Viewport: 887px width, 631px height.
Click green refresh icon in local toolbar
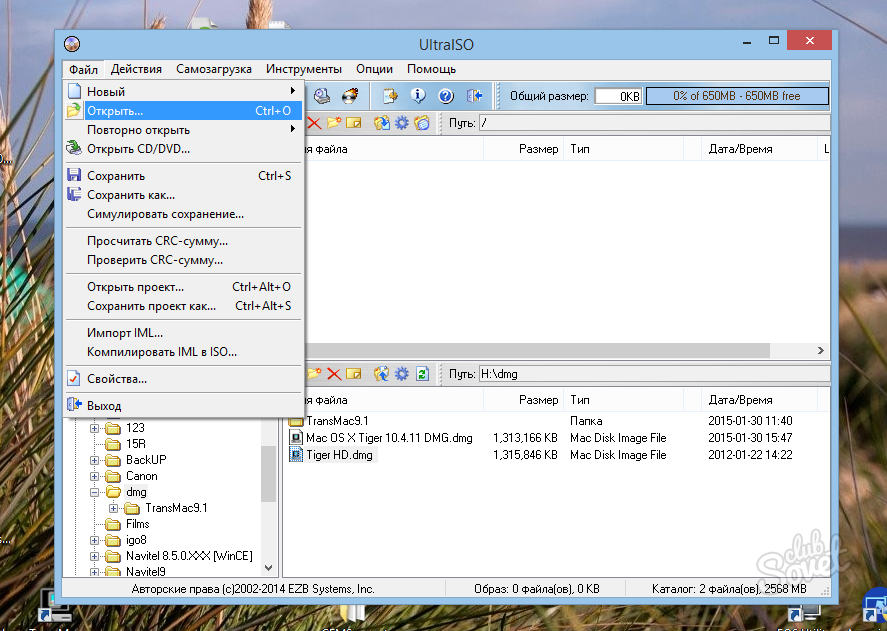422,374
